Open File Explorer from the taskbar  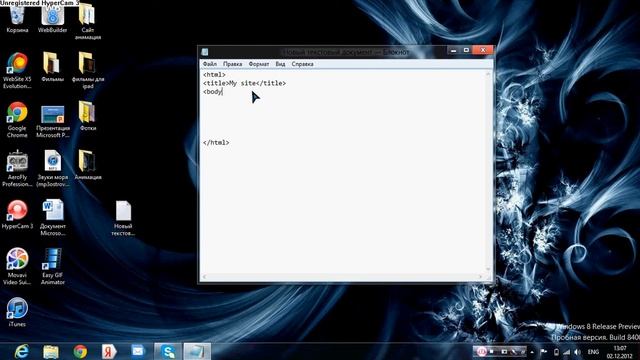tap(51, 351)
